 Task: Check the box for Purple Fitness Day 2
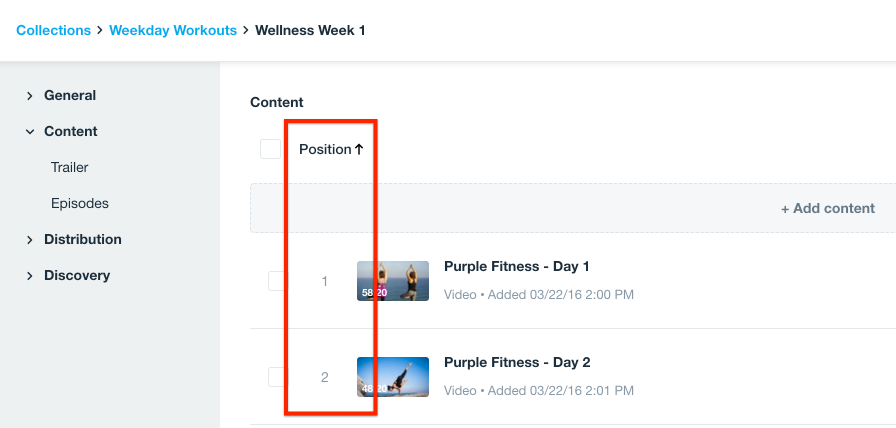tap(277, 377)
